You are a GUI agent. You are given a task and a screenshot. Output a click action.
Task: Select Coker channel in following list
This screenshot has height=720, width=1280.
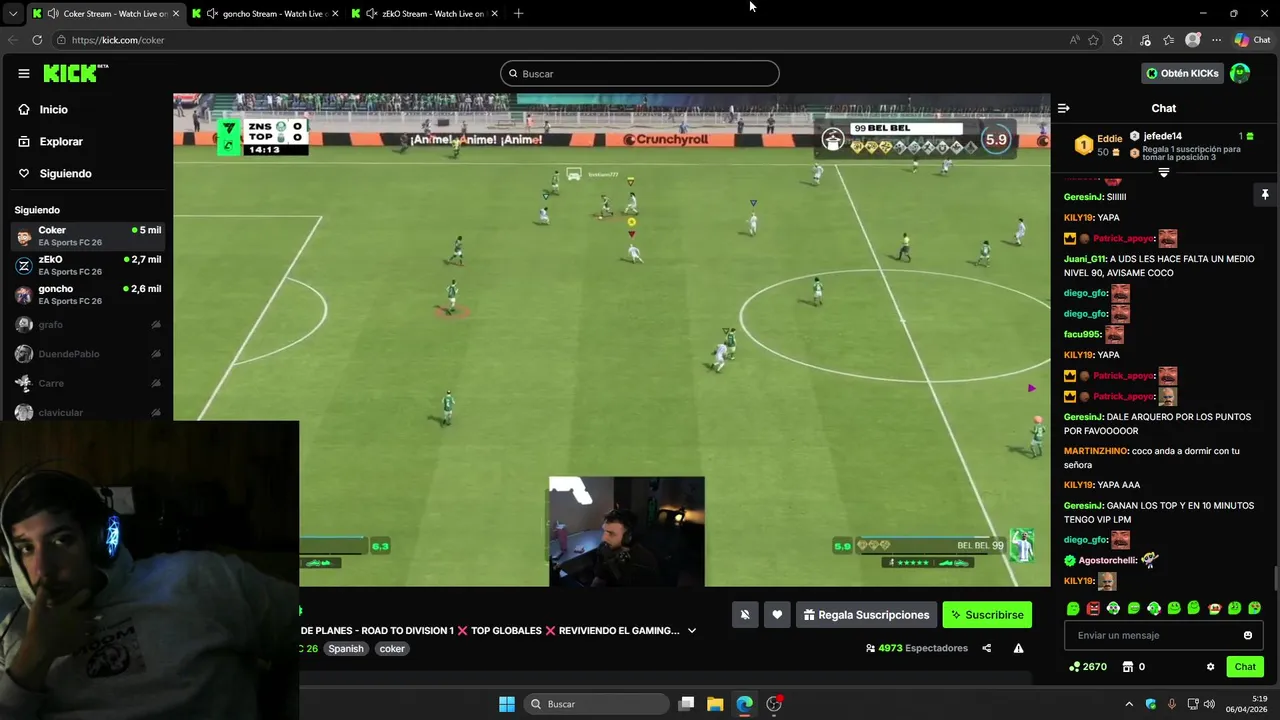[x=89, y=236]
